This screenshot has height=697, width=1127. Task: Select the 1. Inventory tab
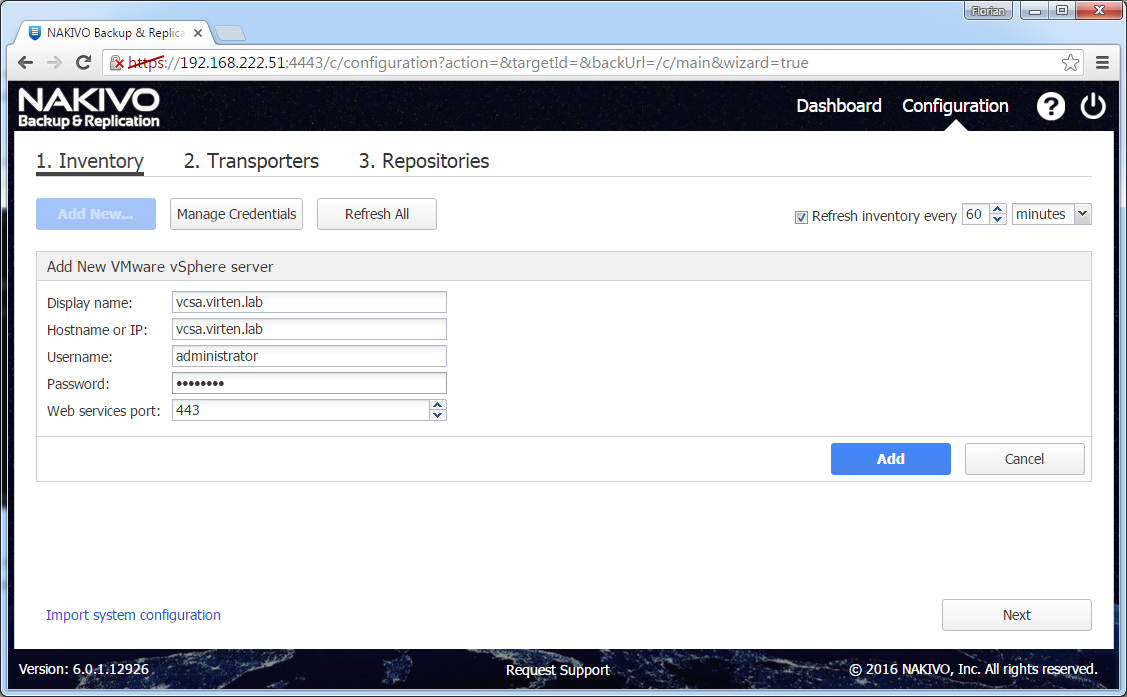coord(90,161)
